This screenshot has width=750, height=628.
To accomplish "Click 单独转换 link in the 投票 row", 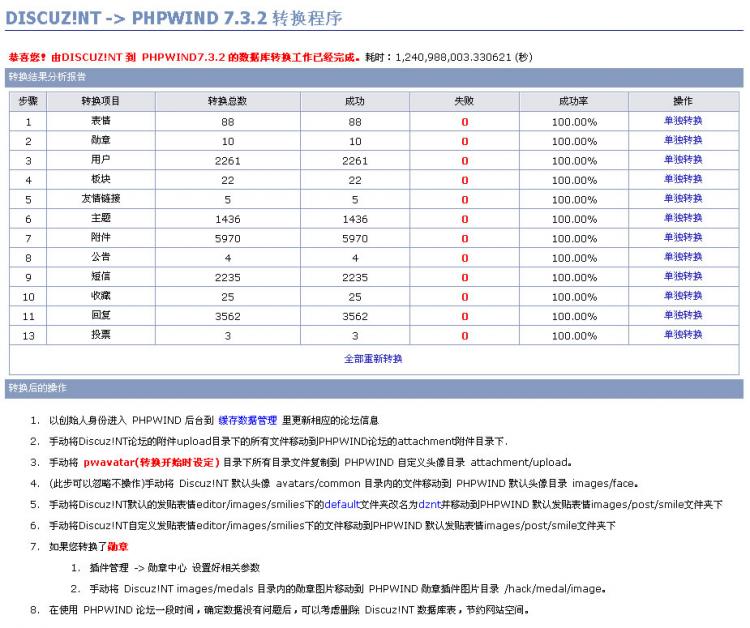I will pos(683,335).
